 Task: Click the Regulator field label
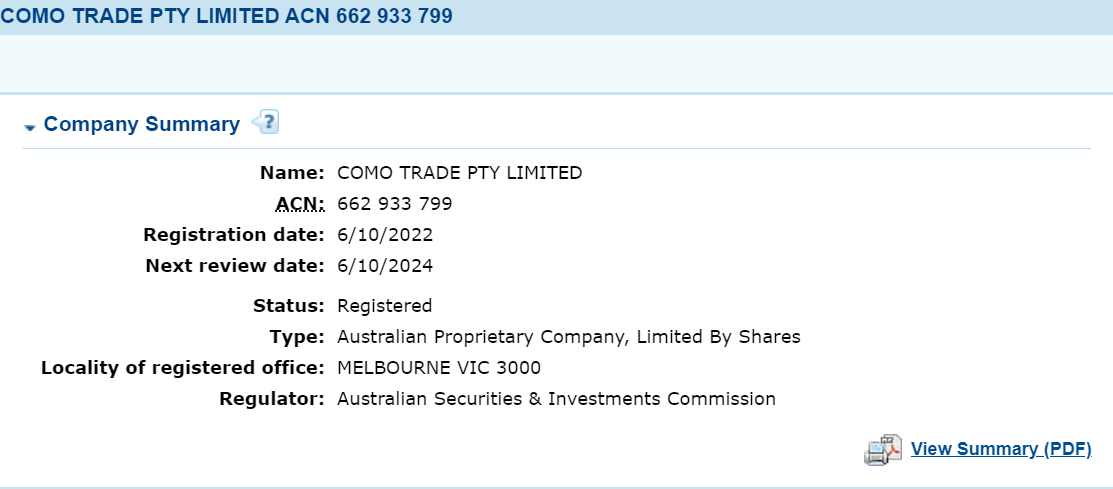(x=272, y=399)
